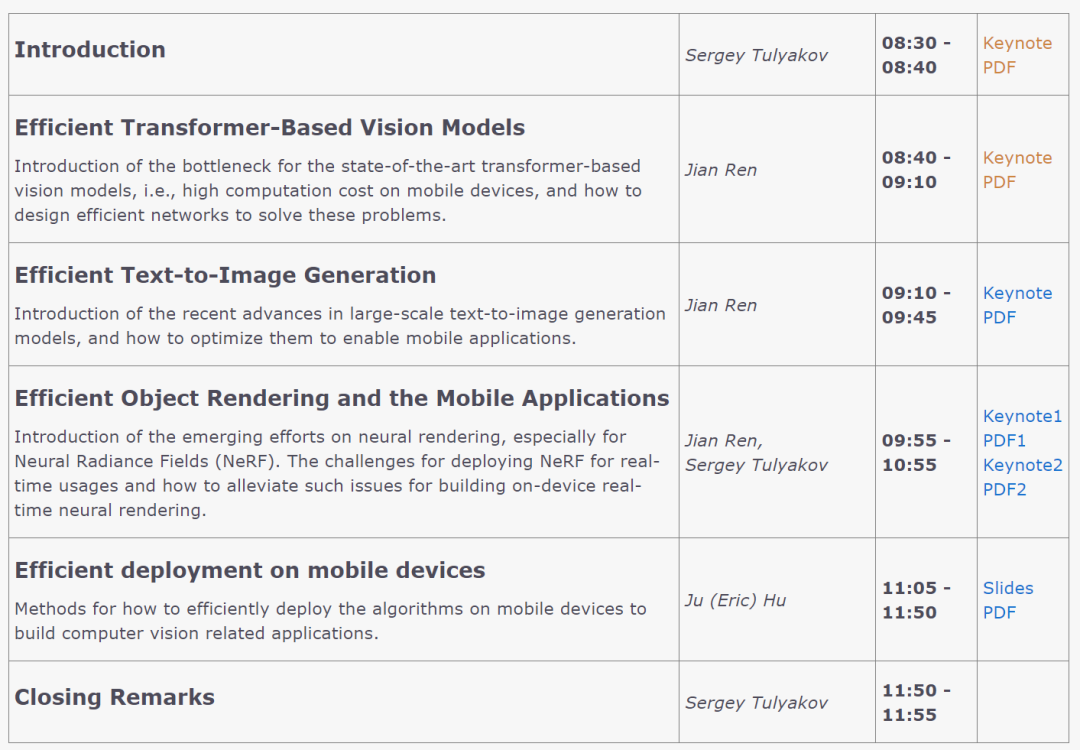Open Keynote for Efficient Text-to-Image Generation

click(x=1017, y=293)
